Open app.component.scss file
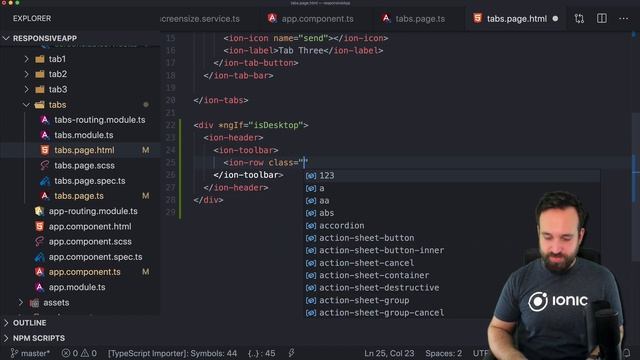The image size is (640, 360). tap(90, 242)
